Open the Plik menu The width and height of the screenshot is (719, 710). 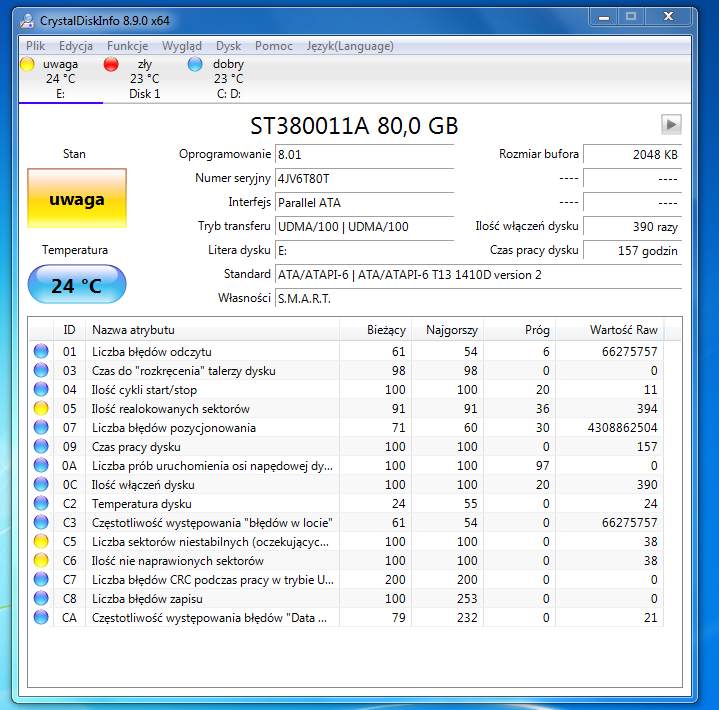click(x=35, y=46)
